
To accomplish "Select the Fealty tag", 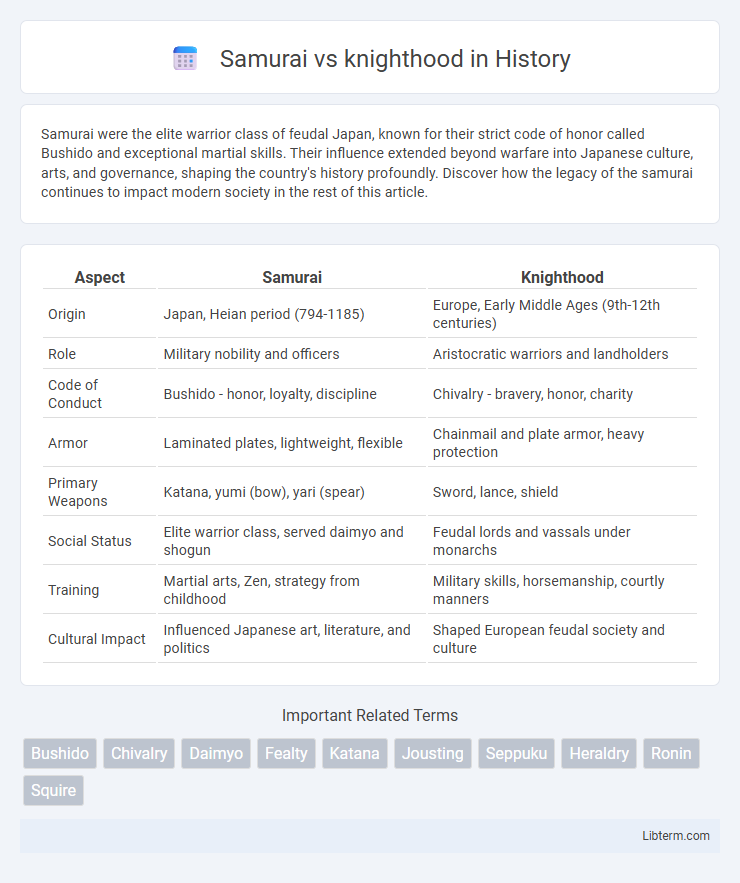I will coord(287,753).
